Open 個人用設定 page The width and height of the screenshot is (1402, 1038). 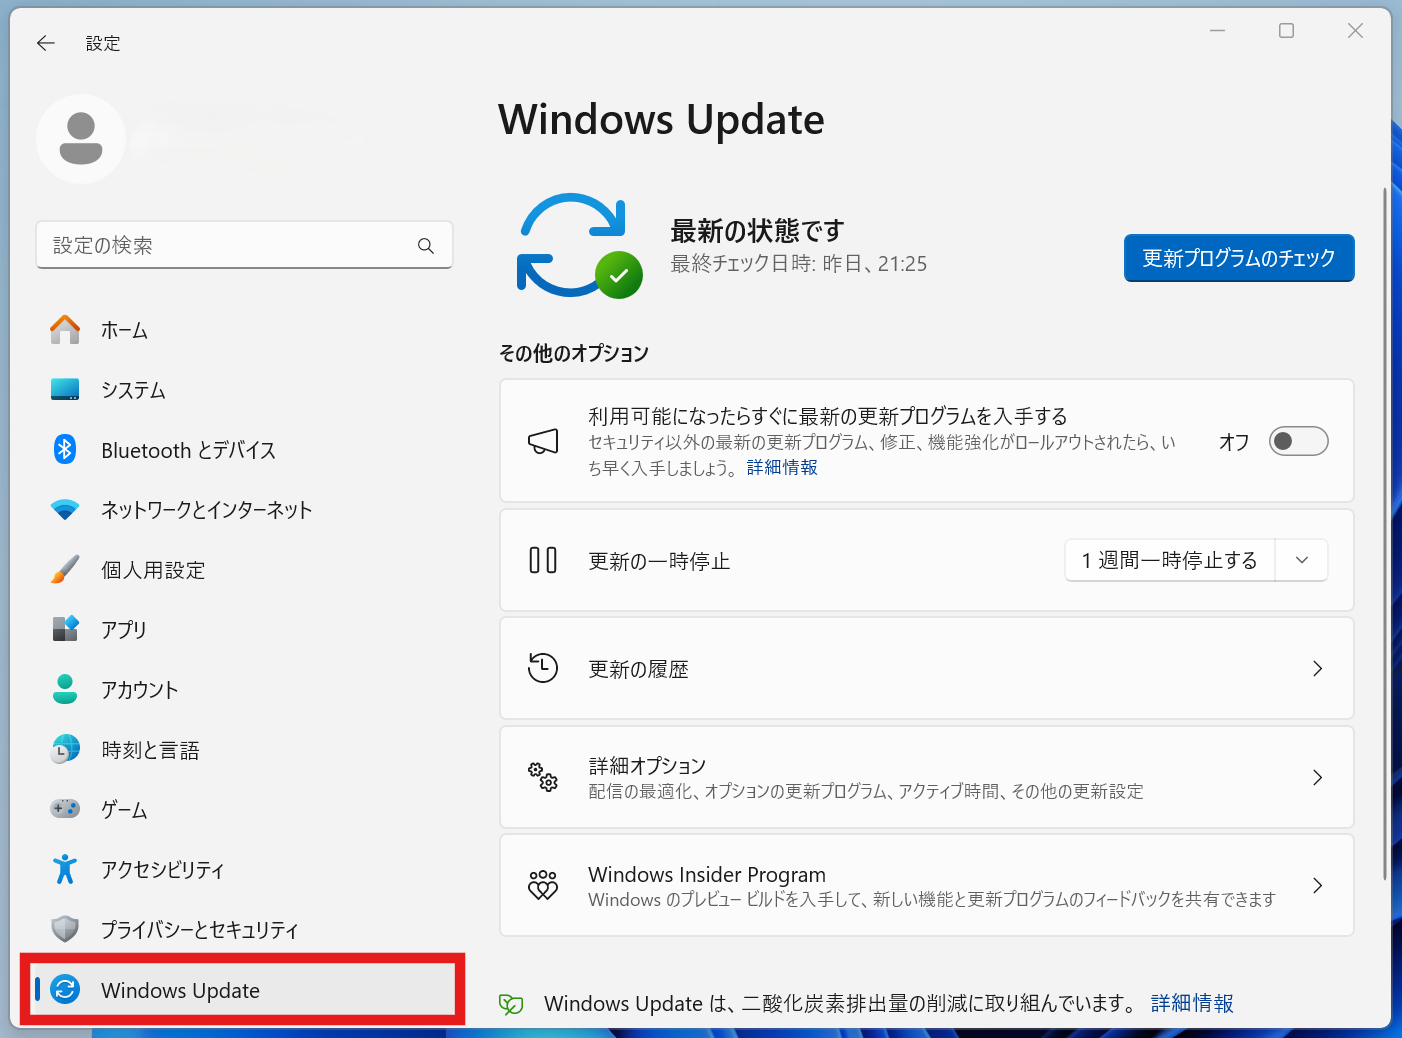(244, 570)
